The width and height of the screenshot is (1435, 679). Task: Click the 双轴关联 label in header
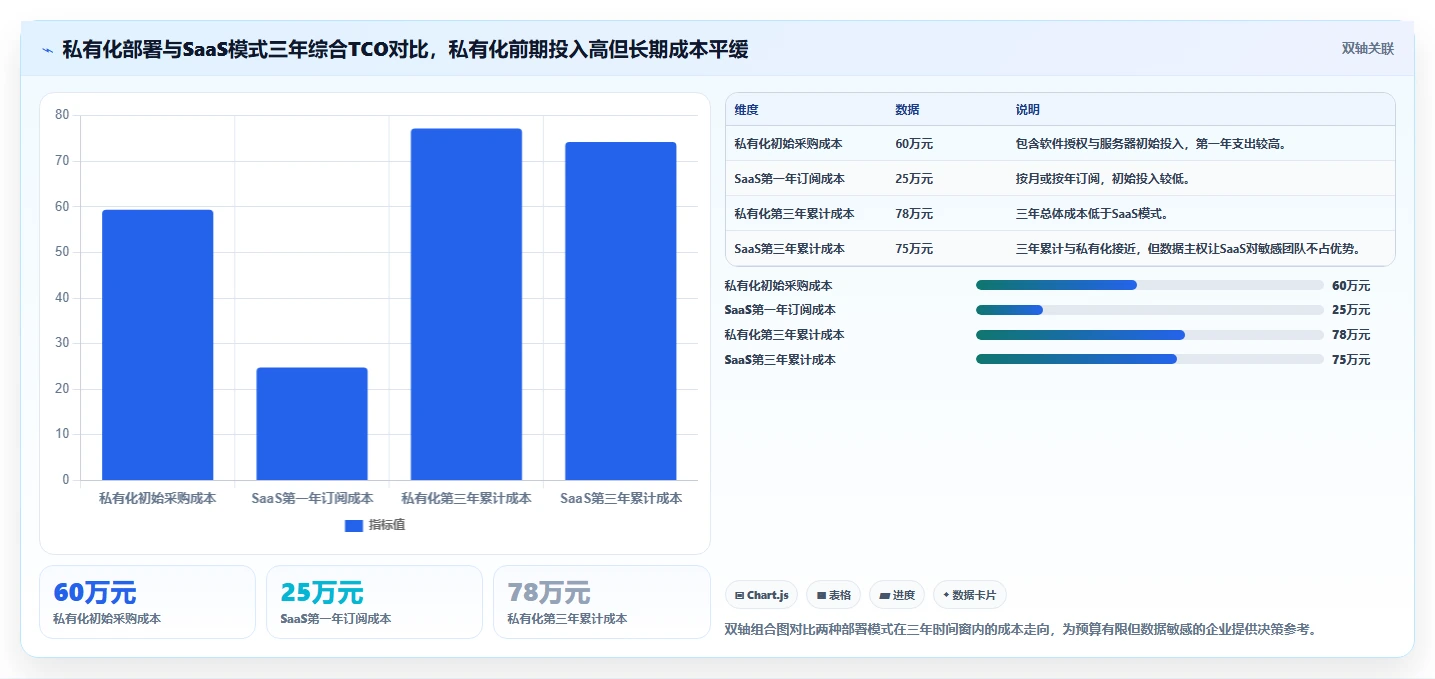[x=1368, y=48]
